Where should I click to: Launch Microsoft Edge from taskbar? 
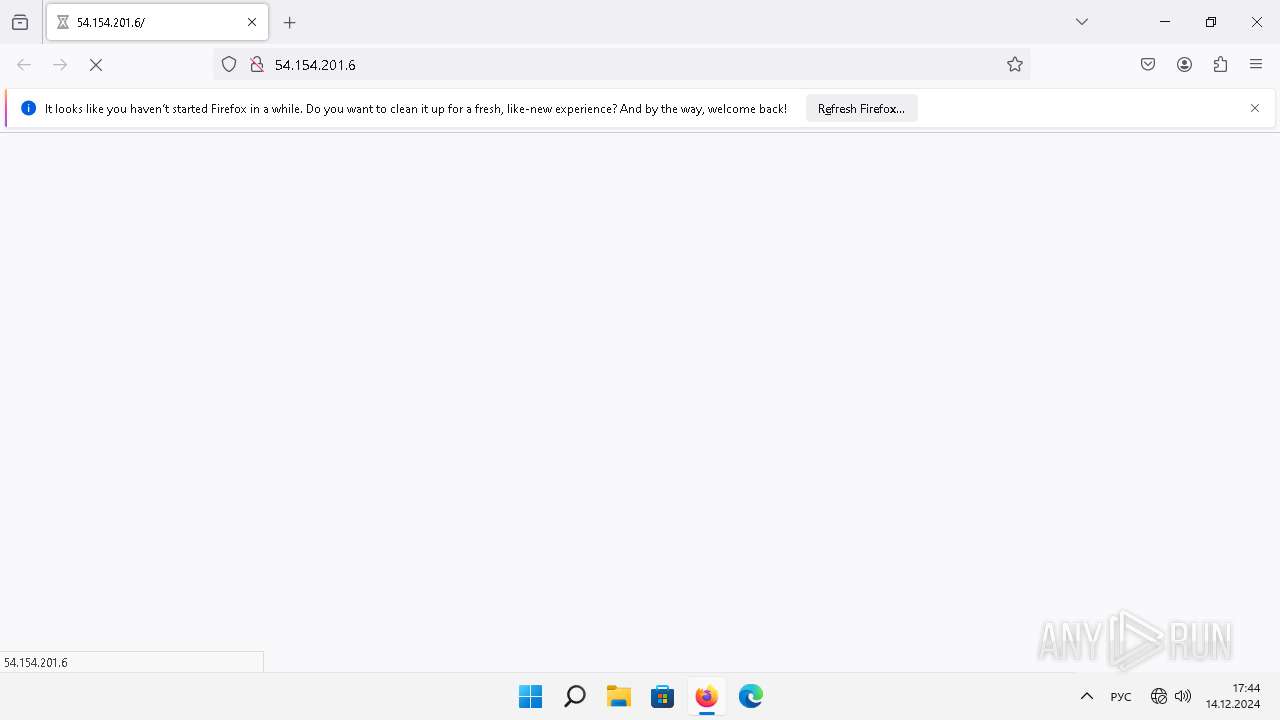pos(750,696)
